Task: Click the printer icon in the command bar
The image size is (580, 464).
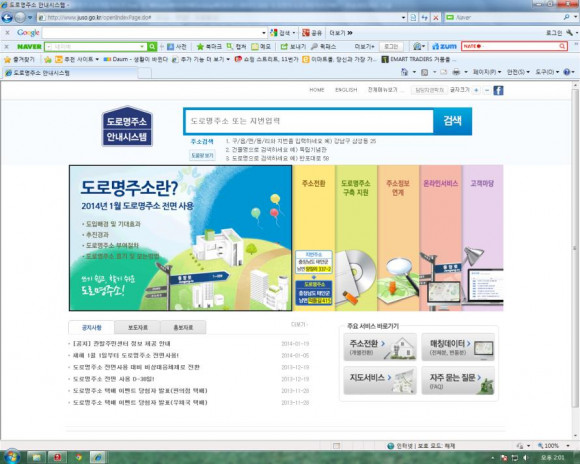Action: coord(456,72)
